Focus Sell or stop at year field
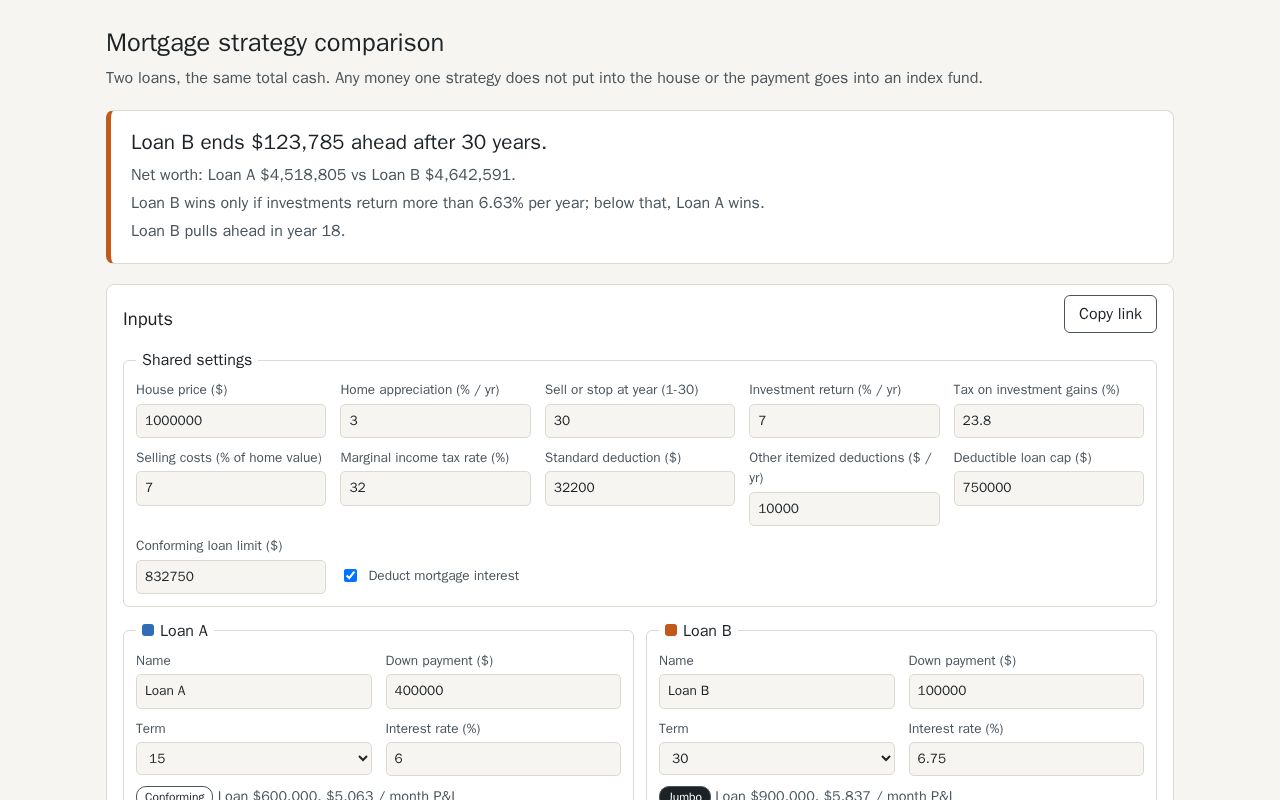 (640, 421)
